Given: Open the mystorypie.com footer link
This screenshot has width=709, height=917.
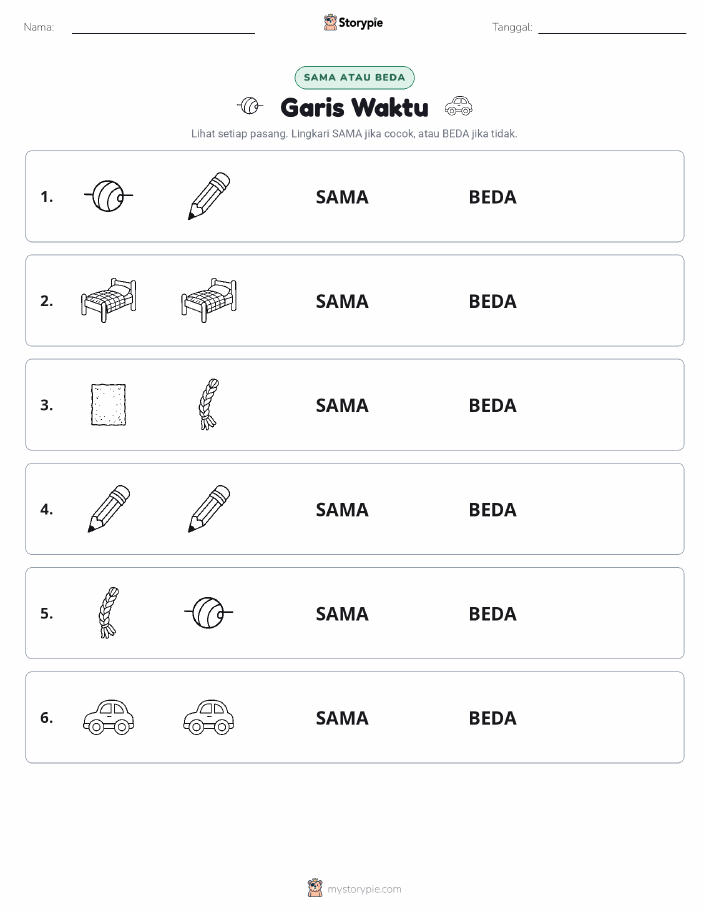Looking at the screenshot, I should (x=364, y=889).
